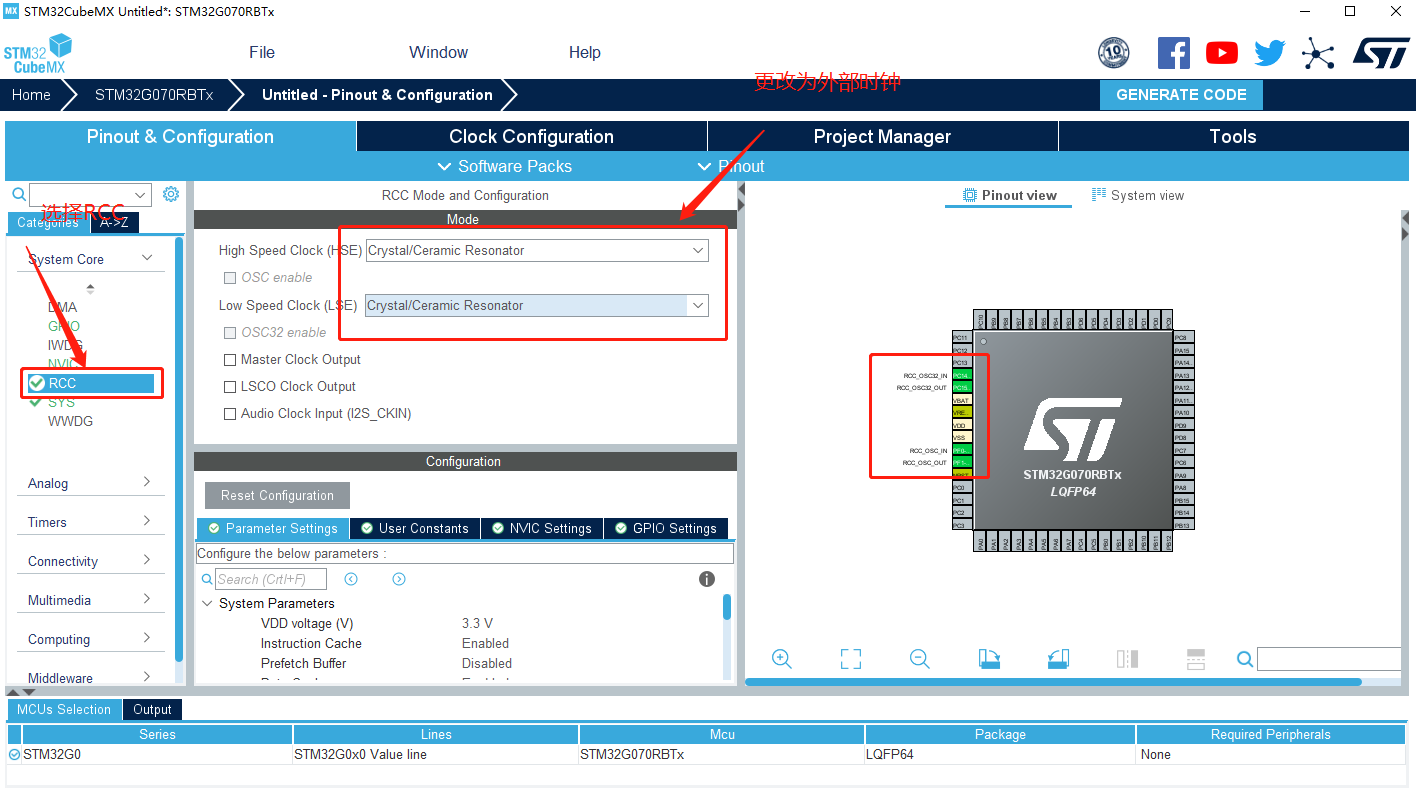The width and height of the screenshot is (1416, 798).
Task: Toggle the vertical split view icon
Action: [1127, 659]
